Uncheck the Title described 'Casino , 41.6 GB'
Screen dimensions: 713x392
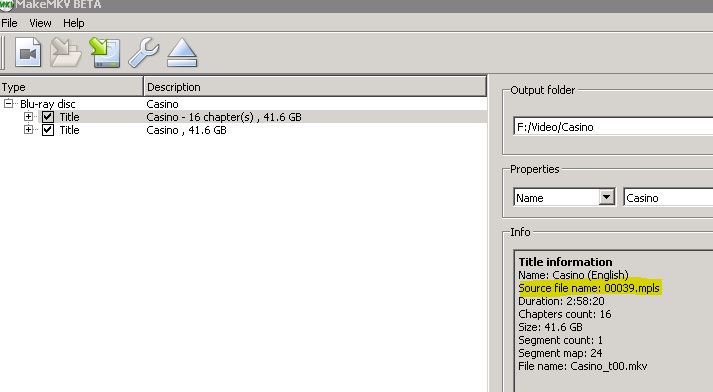coord(48,131)
